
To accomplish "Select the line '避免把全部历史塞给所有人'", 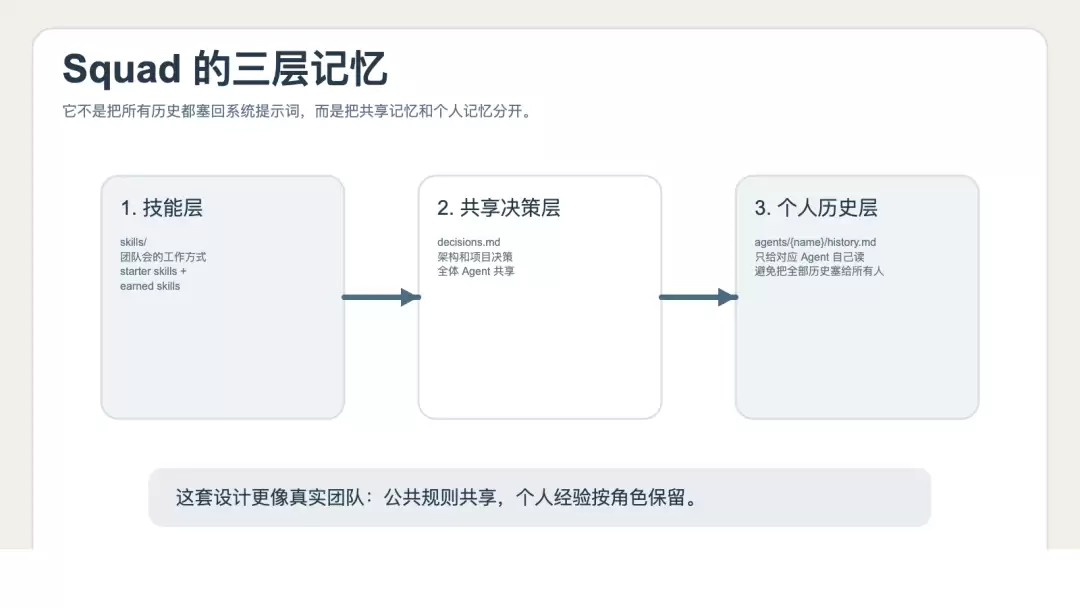I will 819,271.
